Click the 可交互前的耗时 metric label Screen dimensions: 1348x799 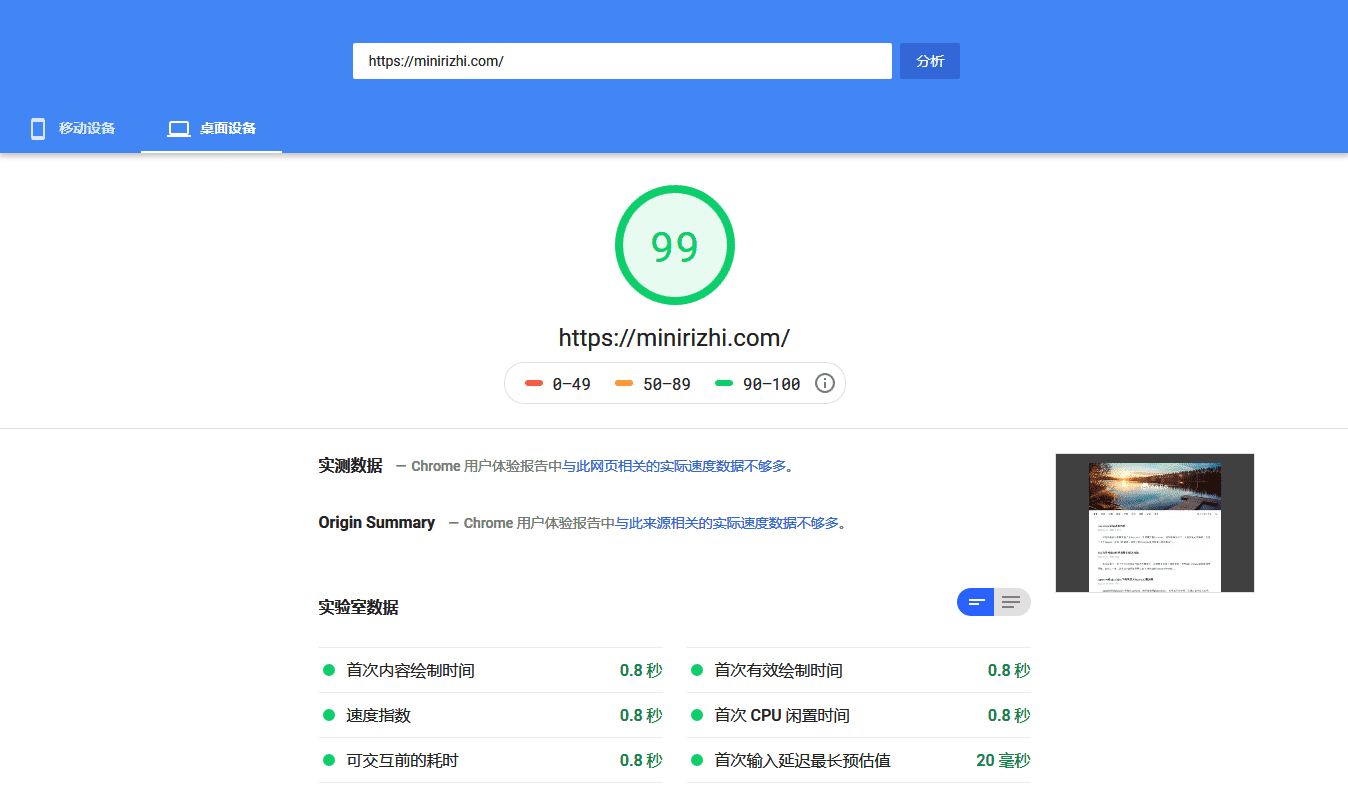coord(402,761)
